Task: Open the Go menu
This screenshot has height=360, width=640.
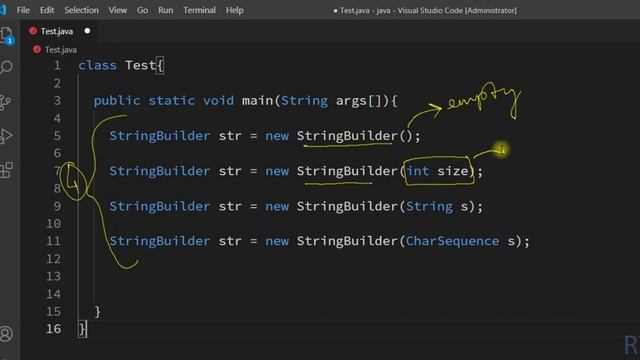Action: tap(142, 10)
